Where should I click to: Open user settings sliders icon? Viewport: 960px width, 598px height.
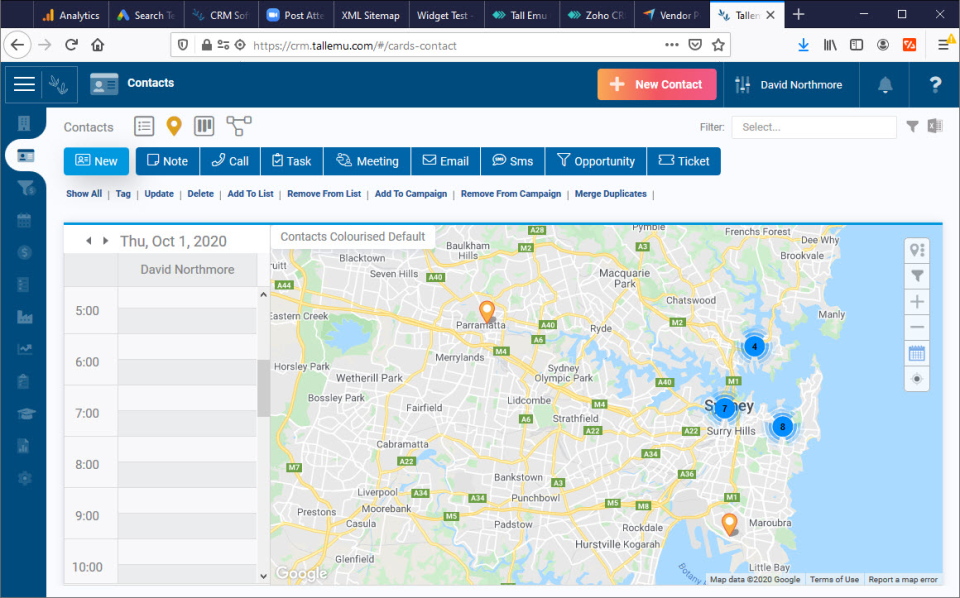click(x=743, y=84)
